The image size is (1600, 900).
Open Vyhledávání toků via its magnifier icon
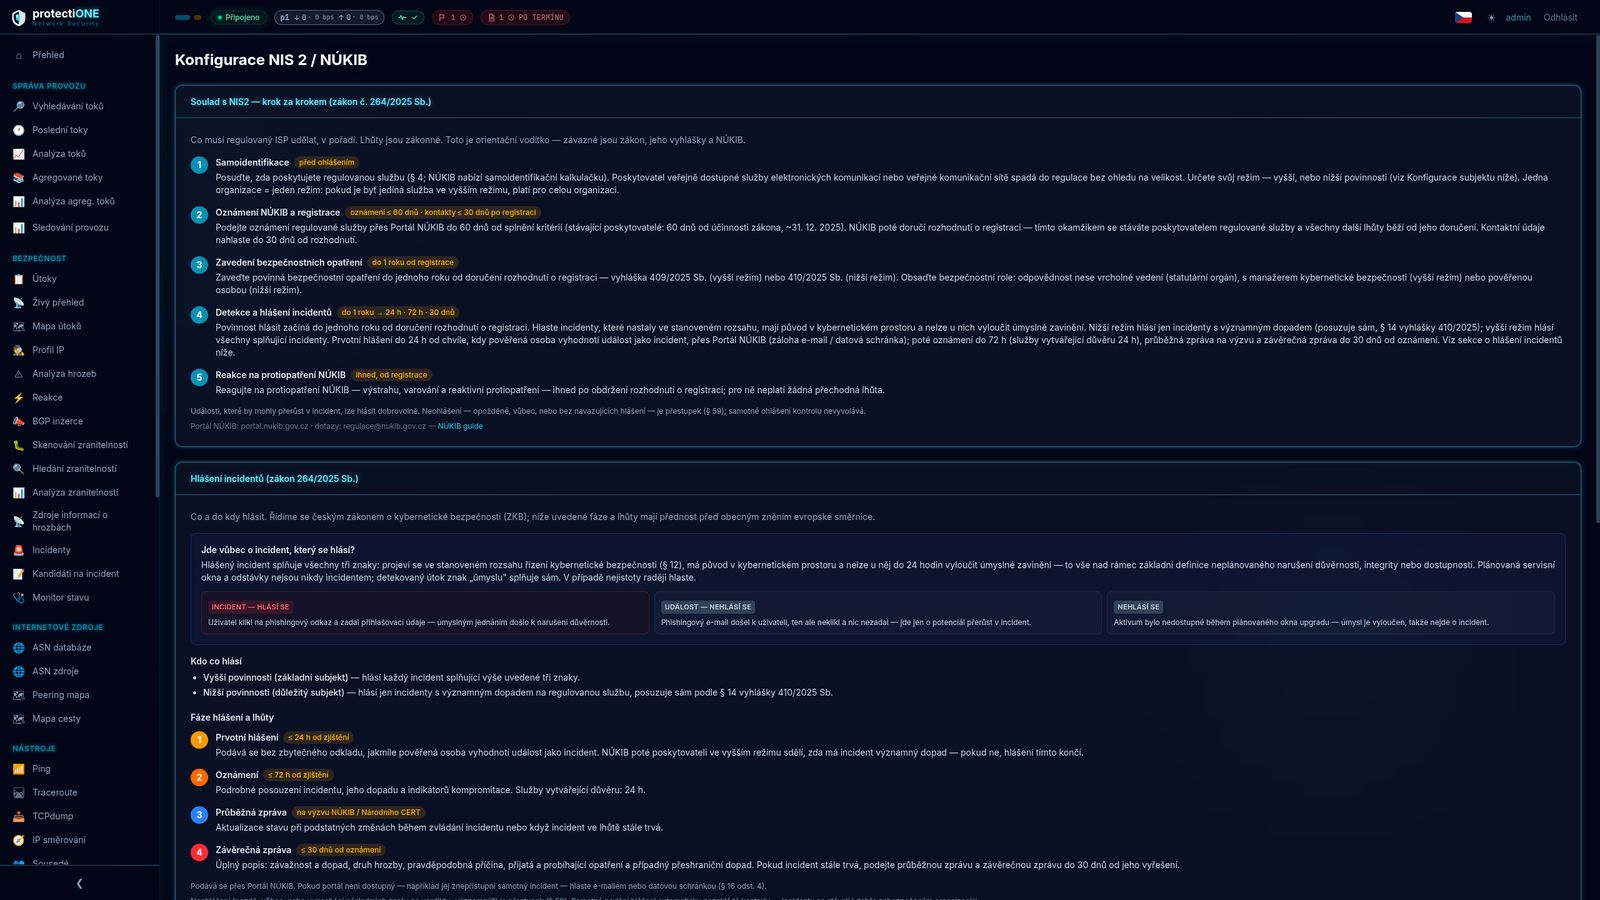(18, 106)
